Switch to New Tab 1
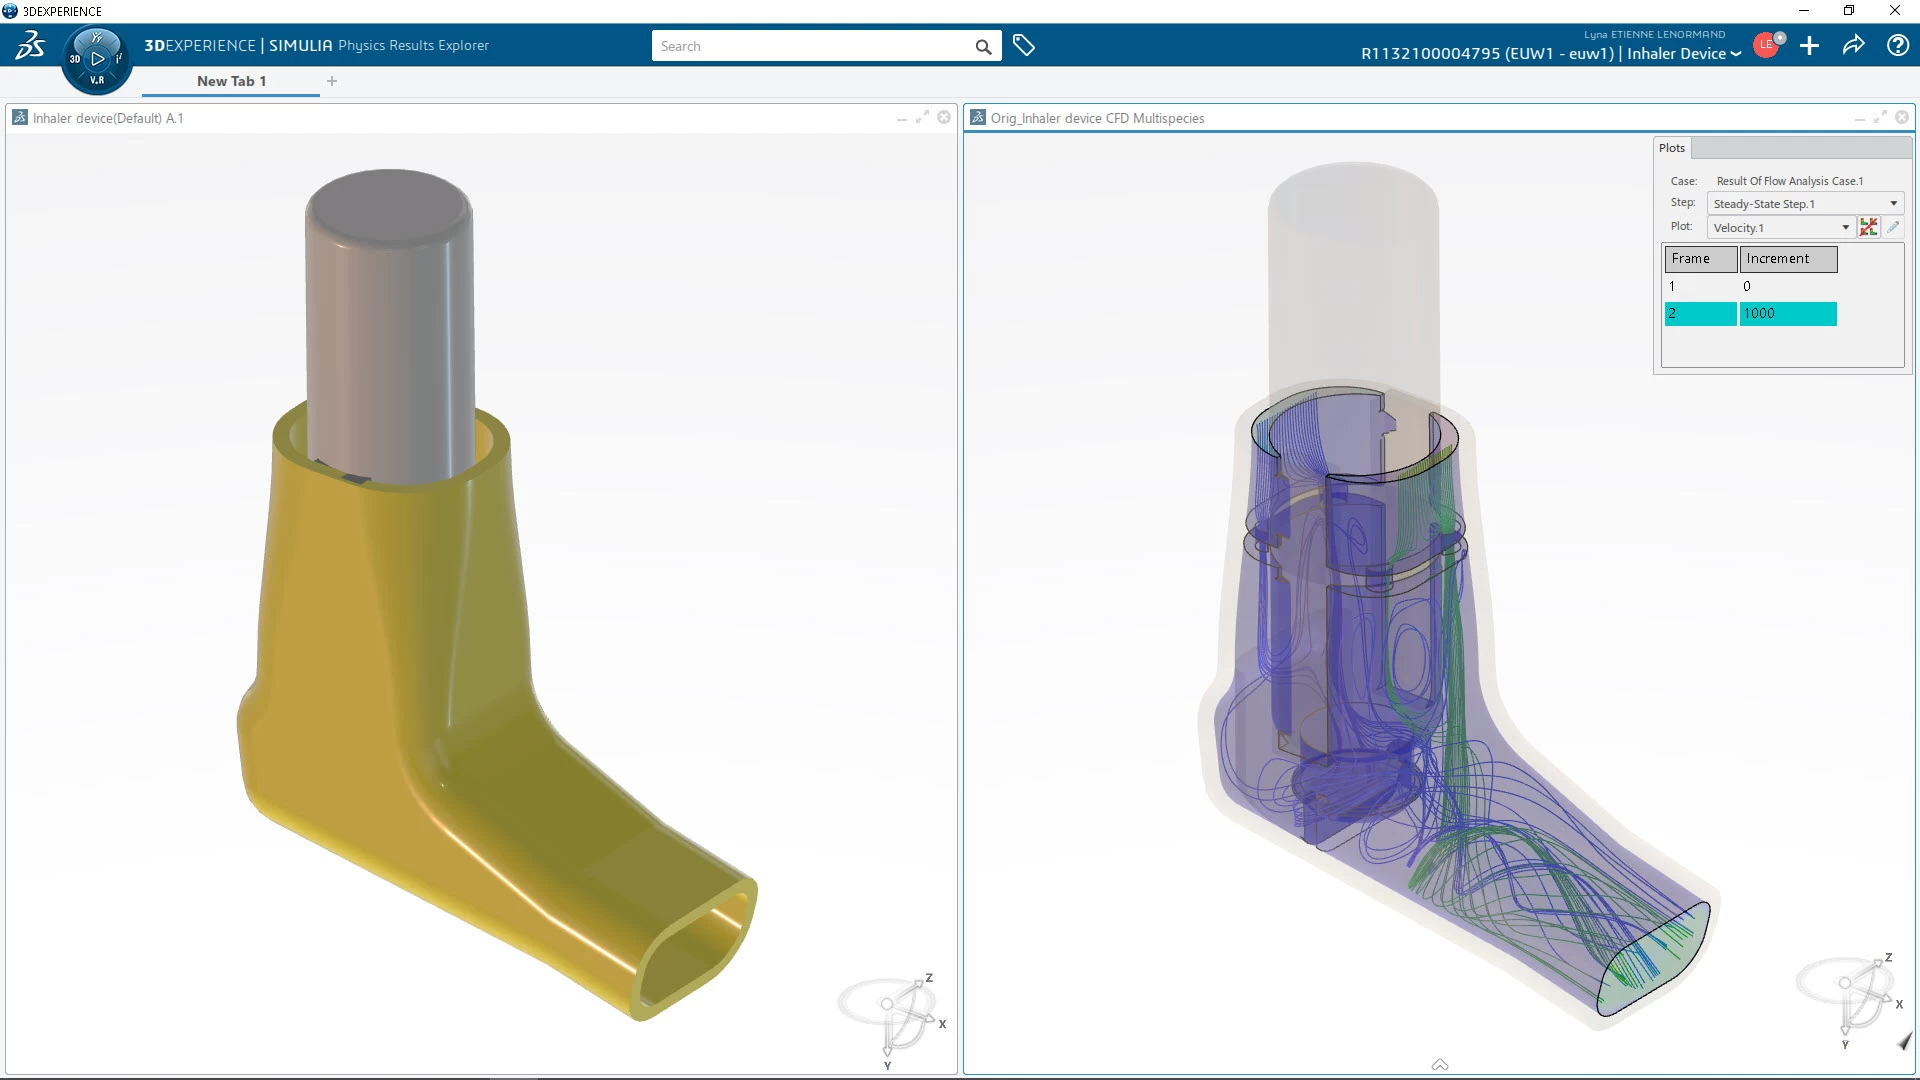Image resolution: width=1920 pixels, height=1080 pixels. click(x=231, y=81)
